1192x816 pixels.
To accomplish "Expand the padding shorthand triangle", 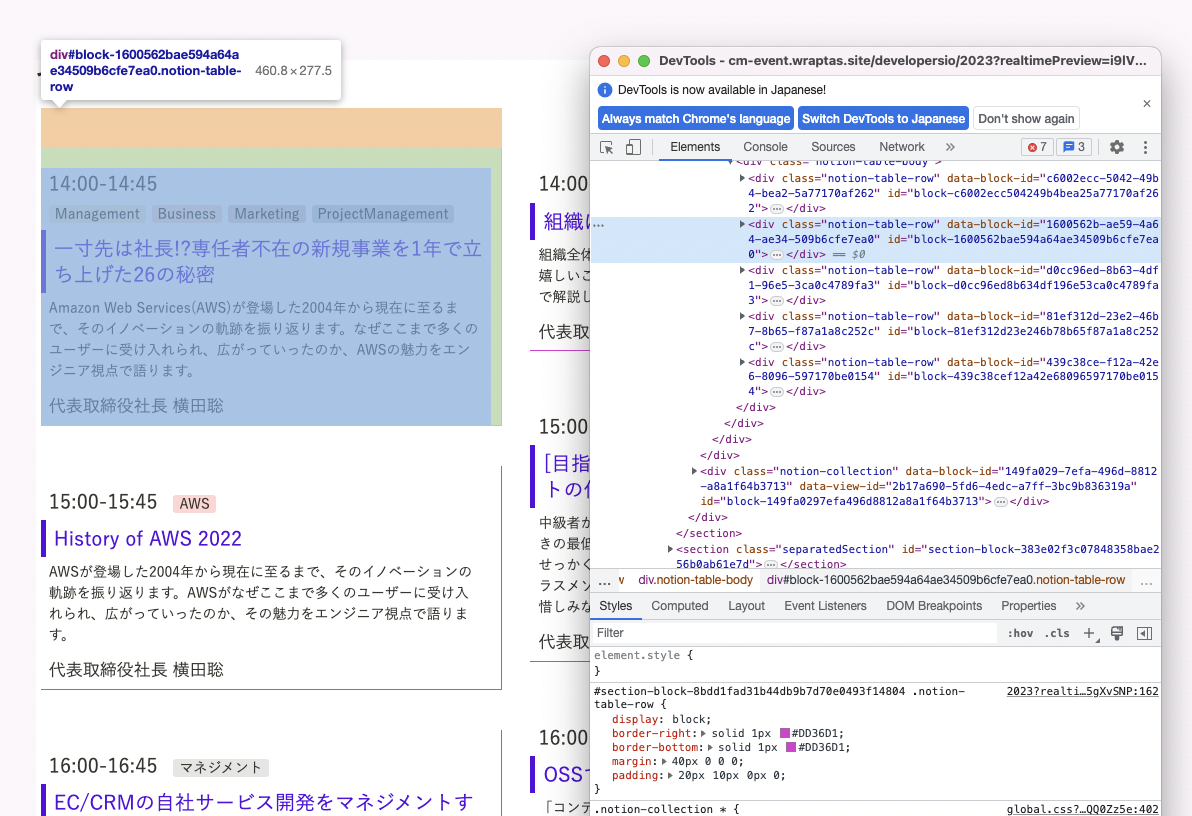I will (670, 776).
